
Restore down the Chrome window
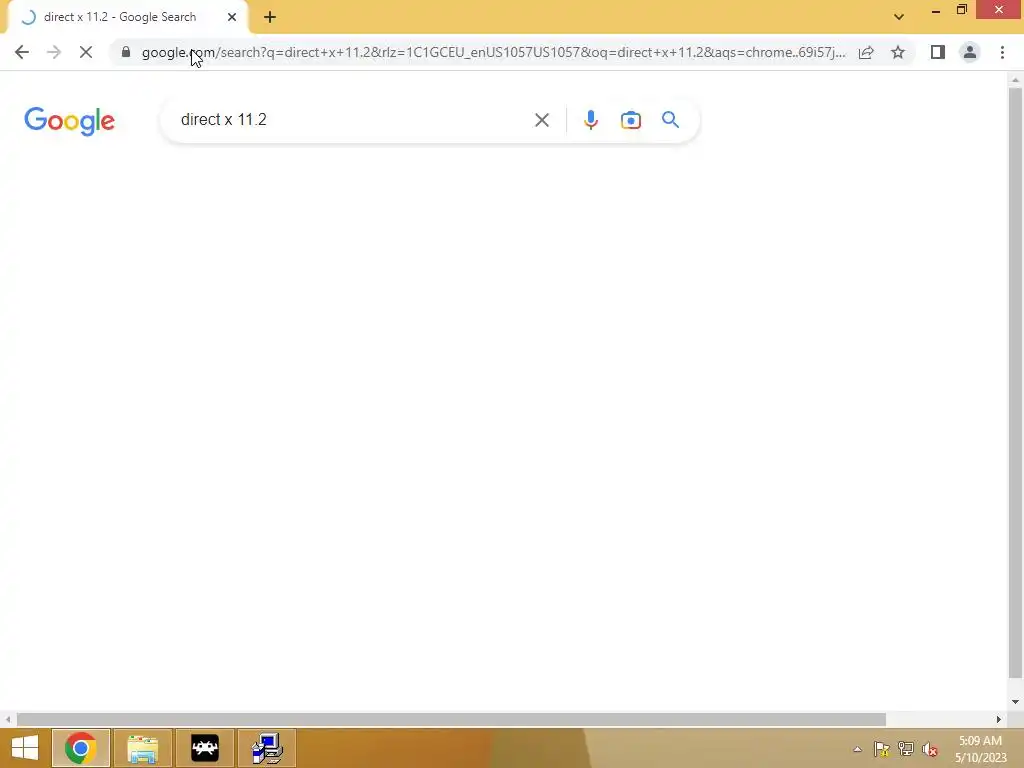coord(962,10)
